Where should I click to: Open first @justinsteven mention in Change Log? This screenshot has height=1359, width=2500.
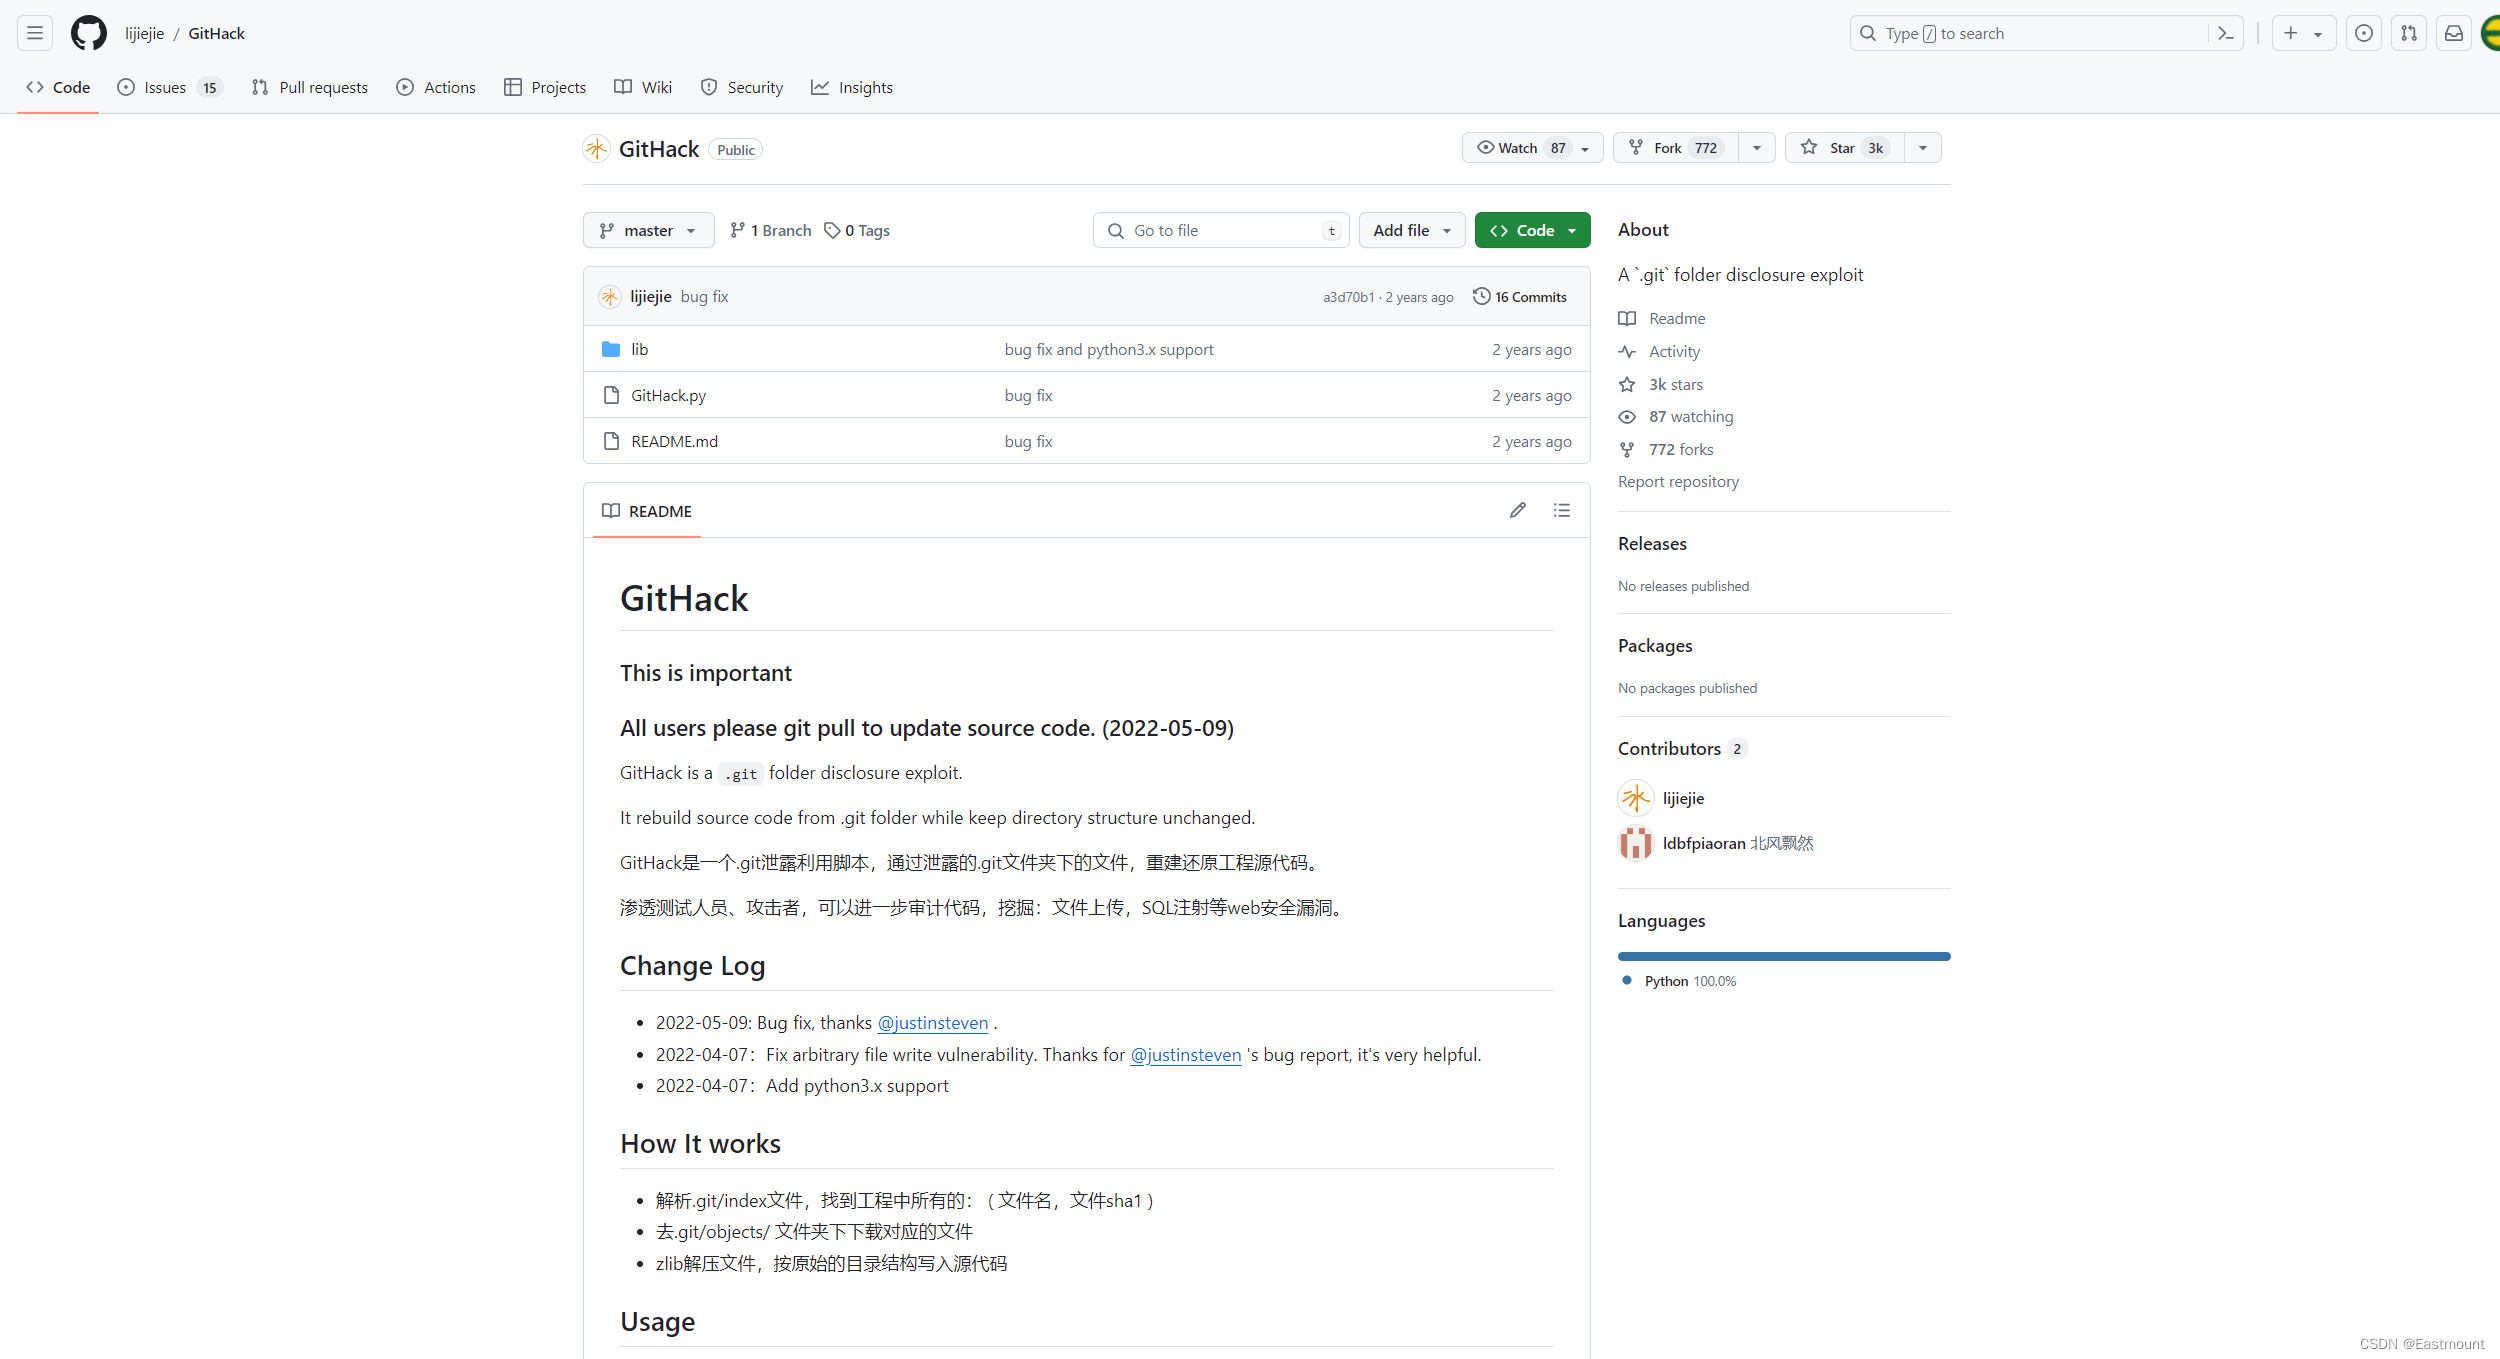(x=932, y=1022)
